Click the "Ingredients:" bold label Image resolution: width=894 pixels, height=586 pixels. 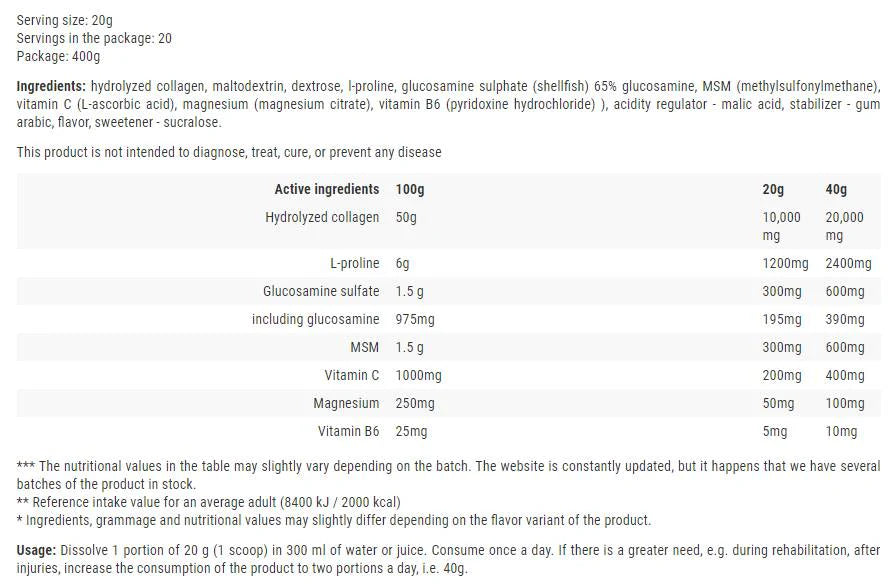coord(51,86)
